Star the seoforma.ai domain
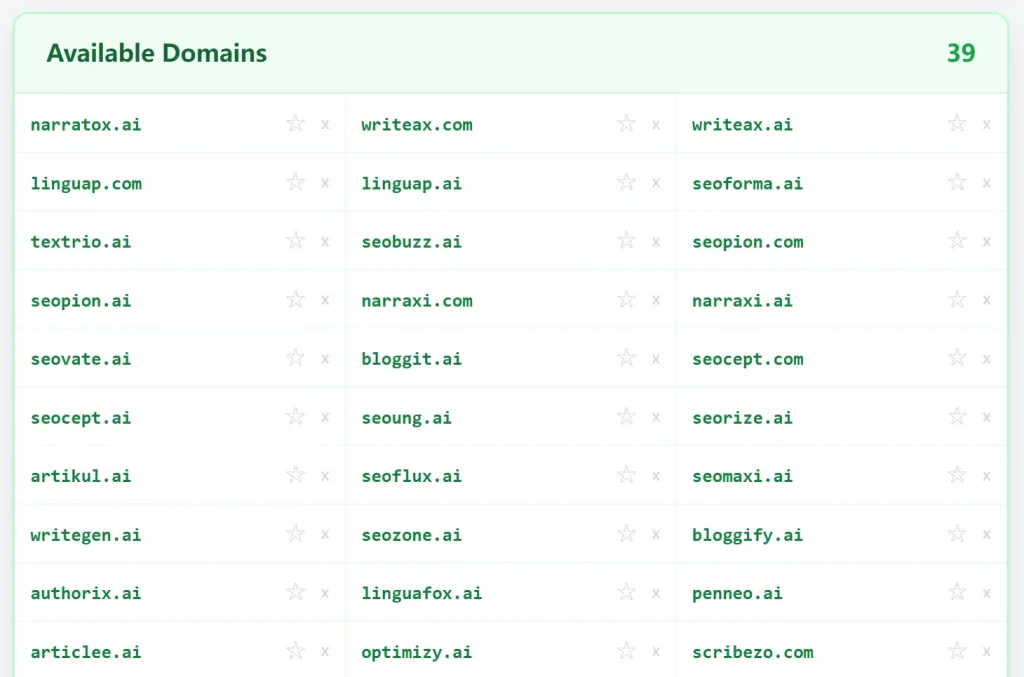 click(x=957, y=183)
